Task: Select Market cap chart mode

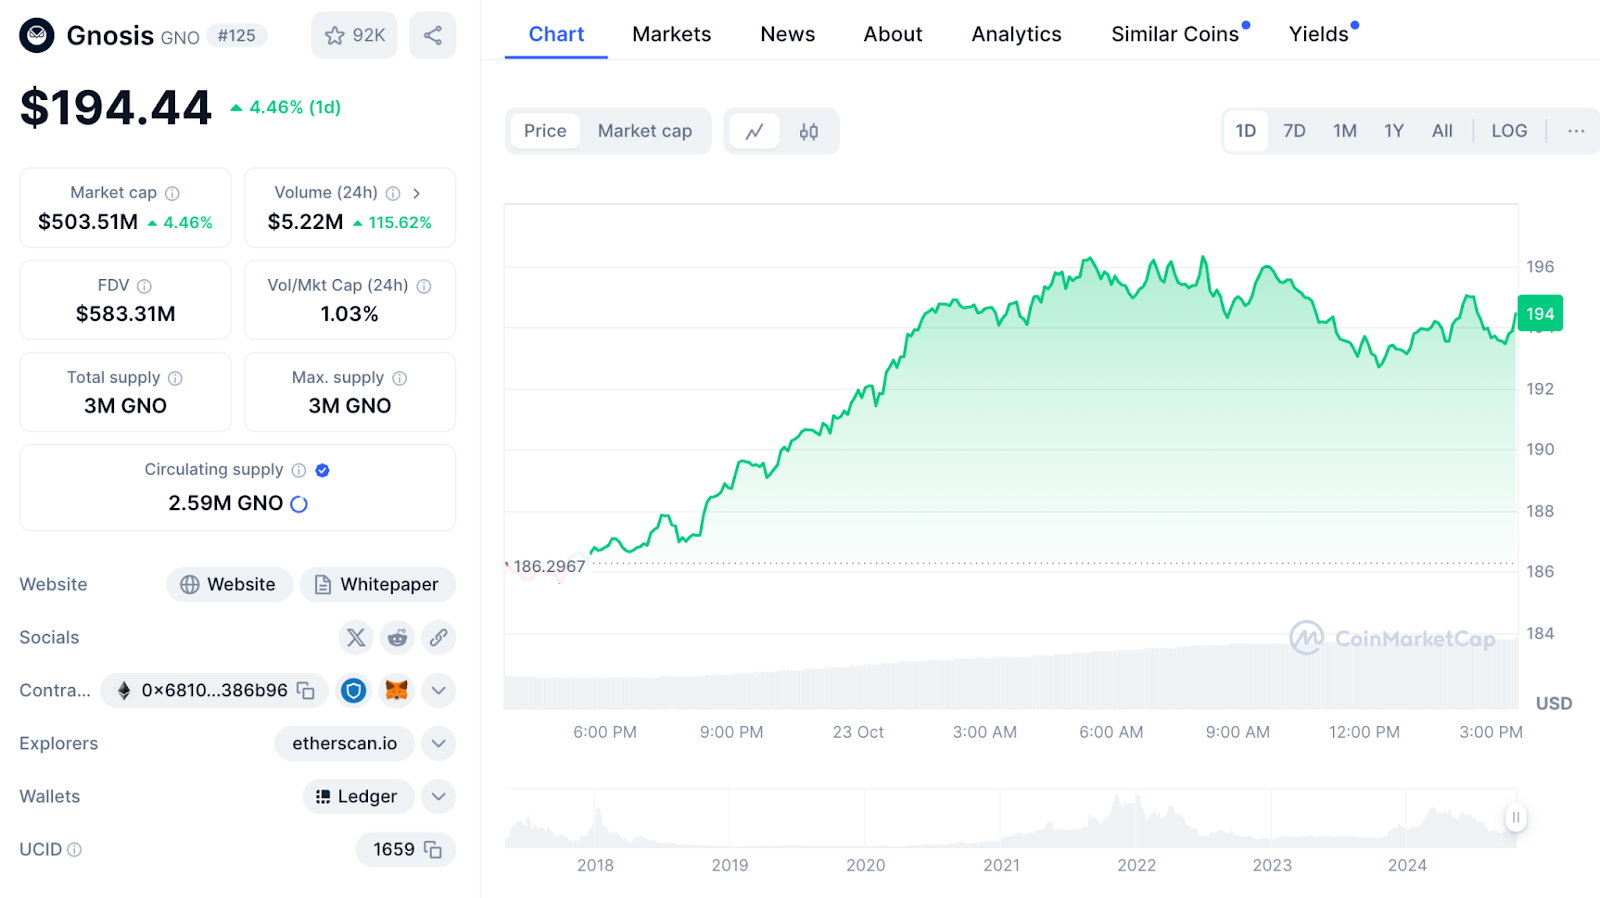Action: (x=645, y=131)
